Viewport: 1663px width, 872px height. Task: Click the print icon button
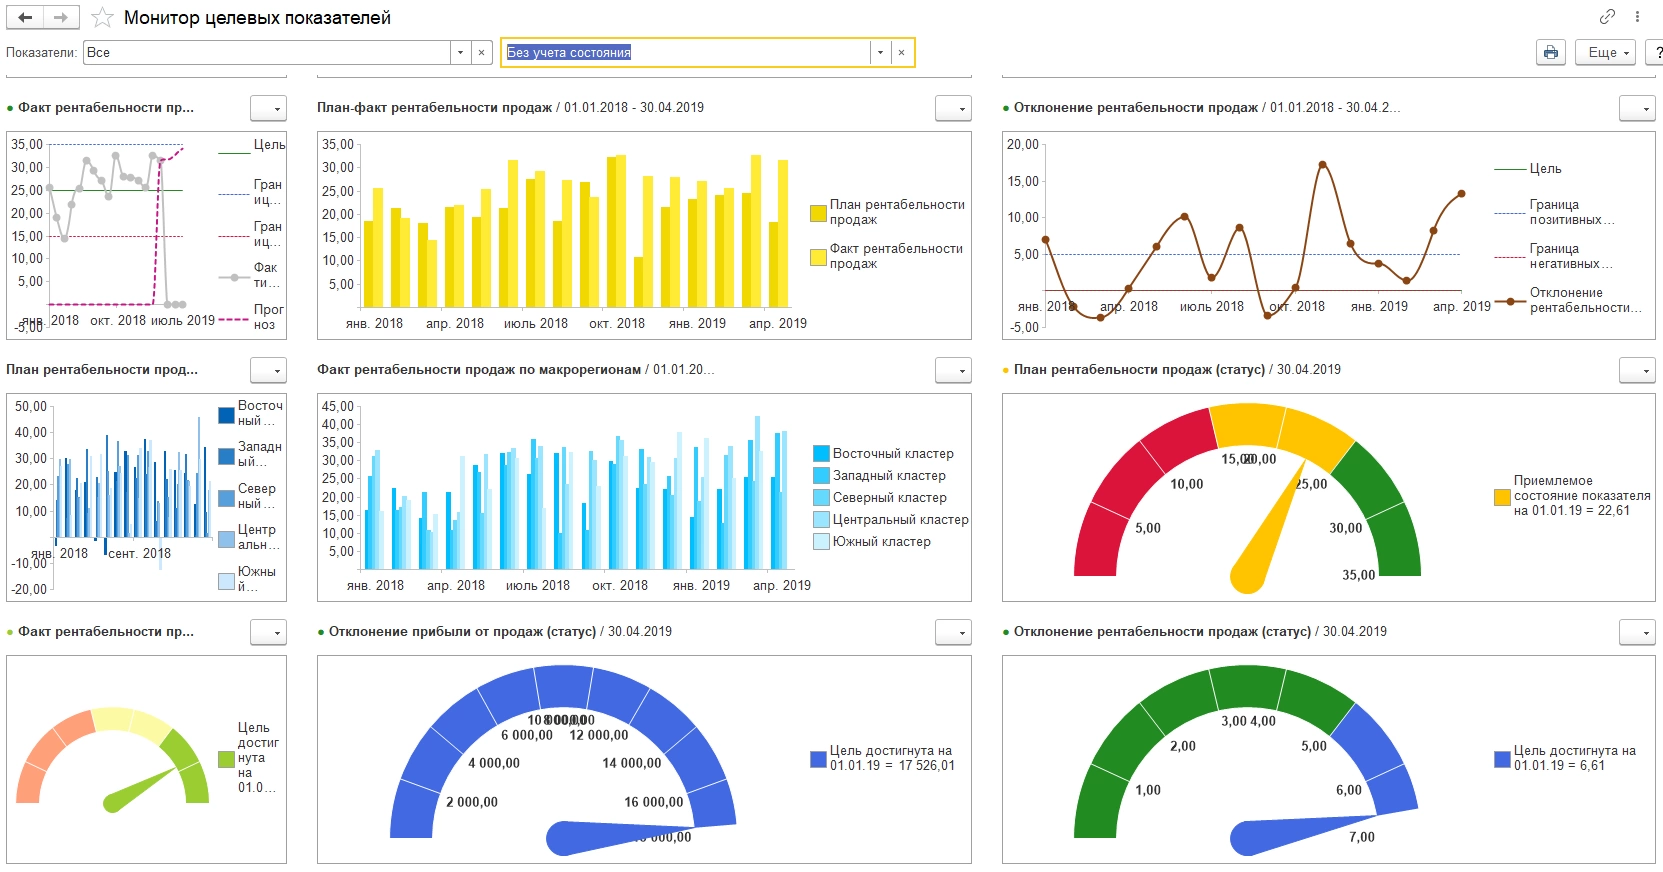point(1550,52)
